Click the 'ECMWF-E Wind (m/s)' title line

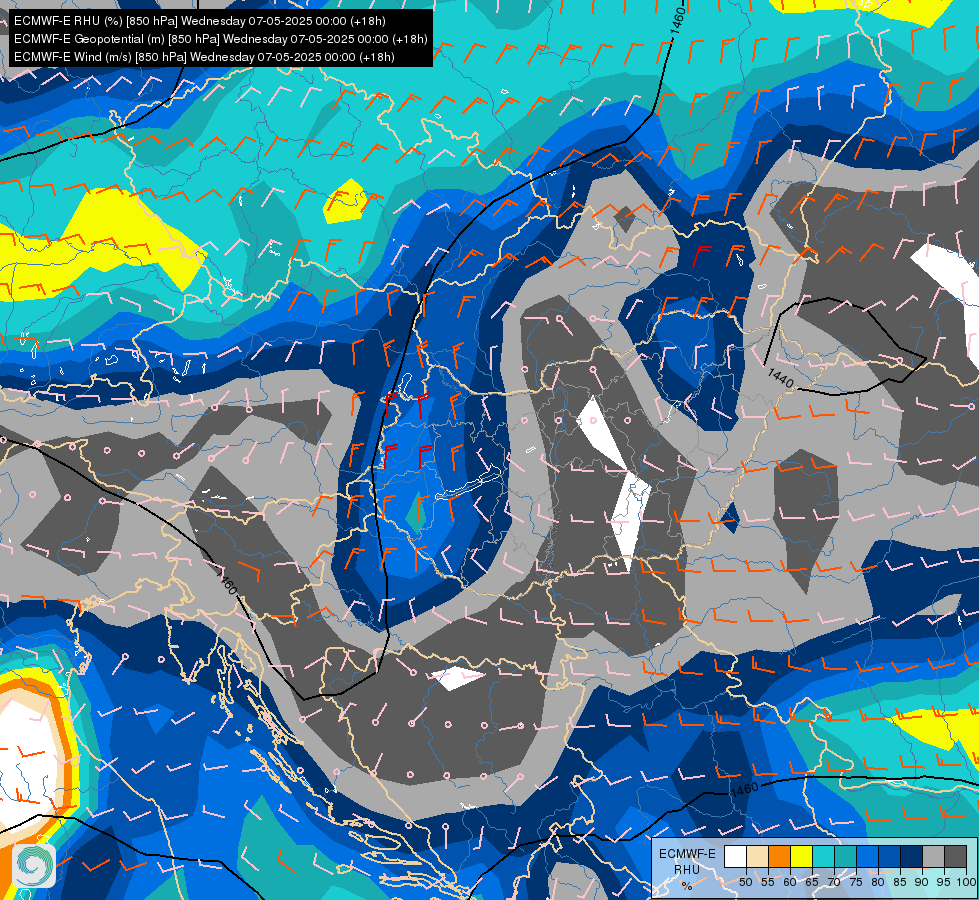(204, 57)
